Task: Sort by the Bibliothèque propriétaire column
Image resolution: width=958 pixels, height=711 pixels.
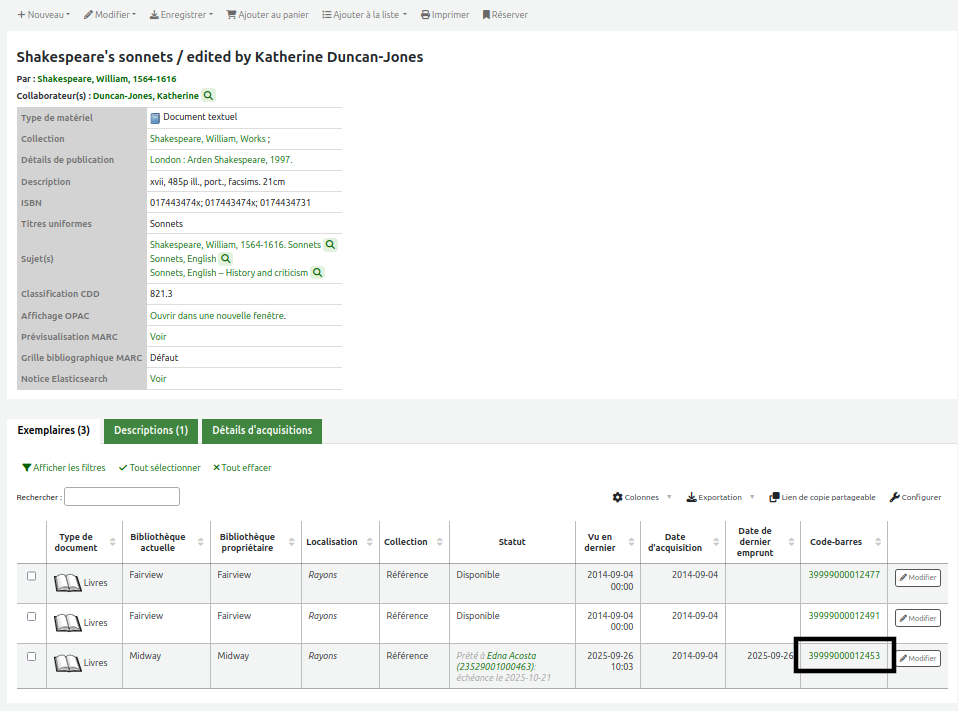Action: (256, 542)
